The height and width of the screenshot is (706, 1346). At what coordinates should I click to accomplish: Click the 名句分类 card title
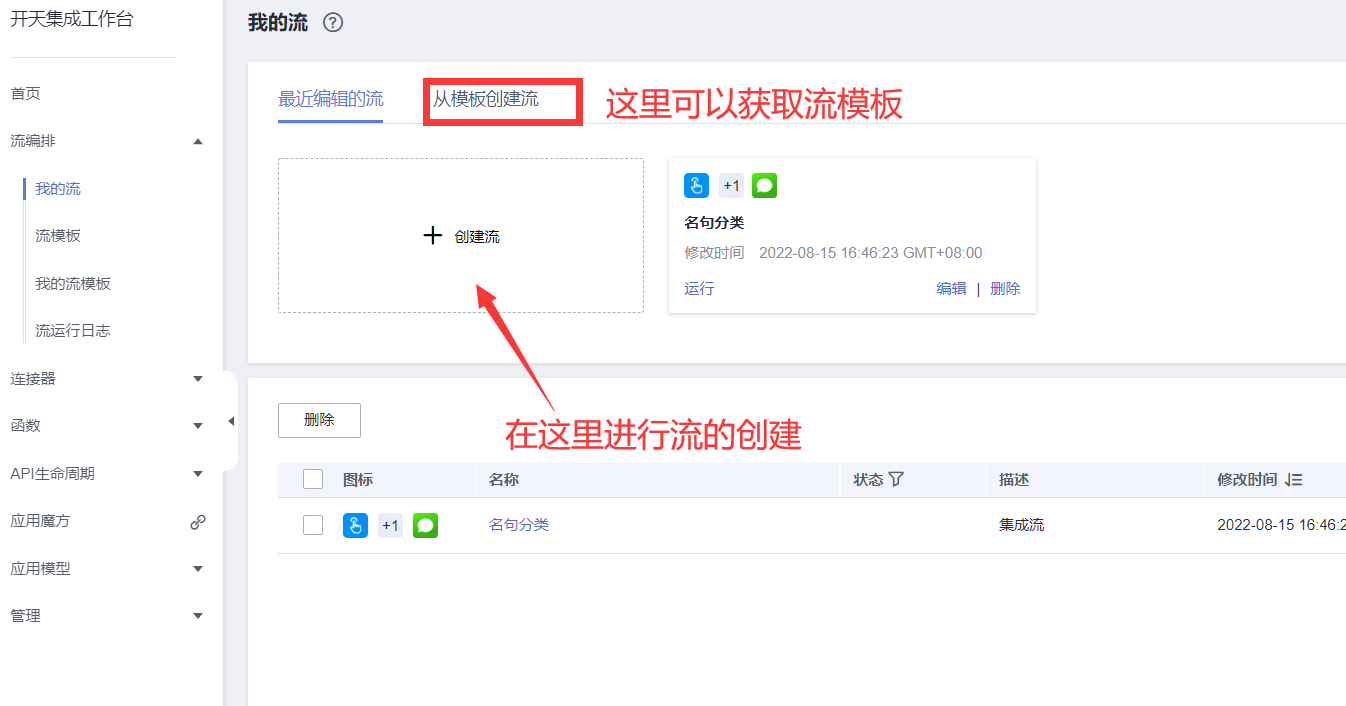(x=714, y=222)
